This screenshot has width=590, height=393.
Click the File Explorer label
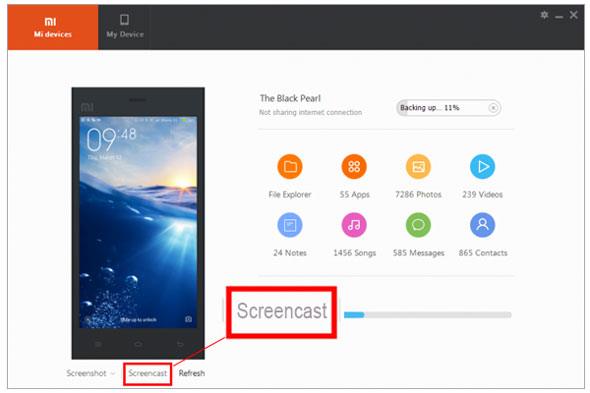click(290, 194)
